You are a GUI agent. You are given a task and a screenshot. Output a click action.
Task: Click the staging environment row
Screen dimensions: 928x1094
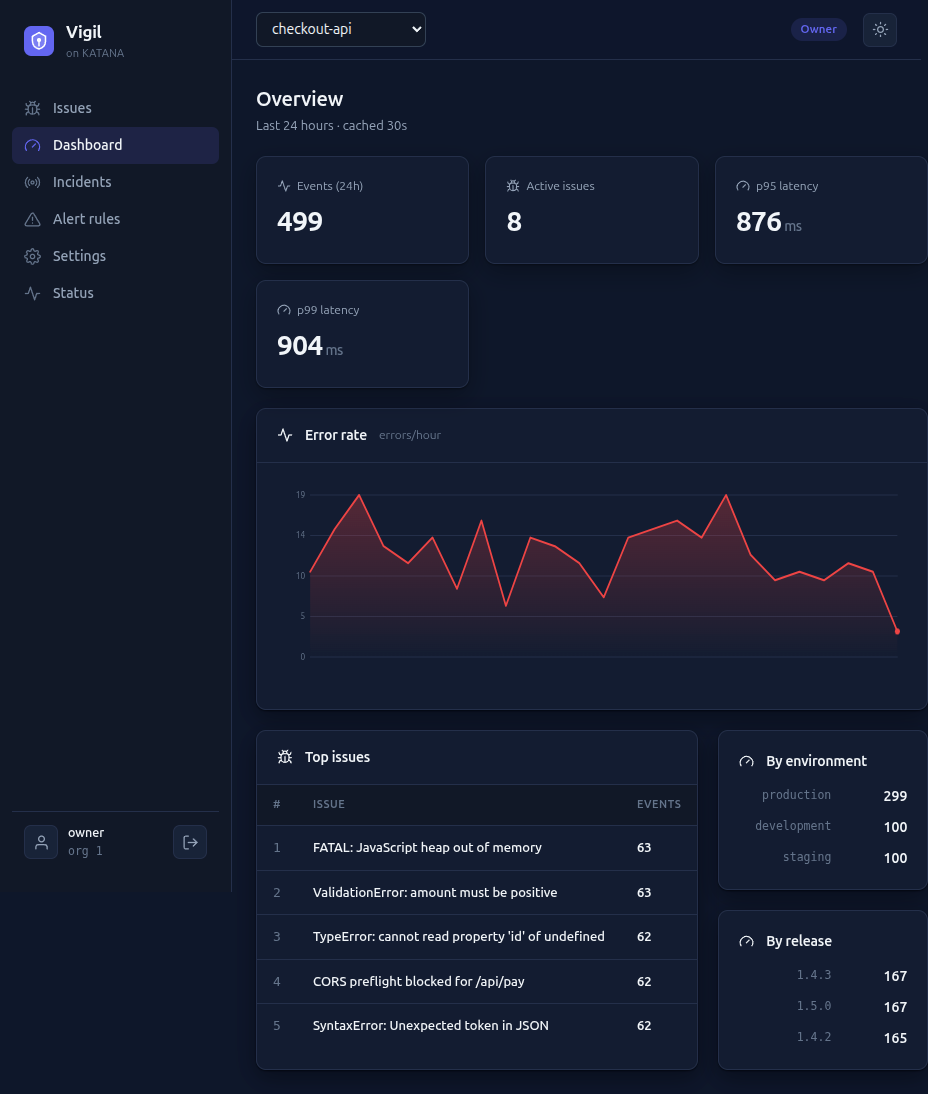click(823, 857)
